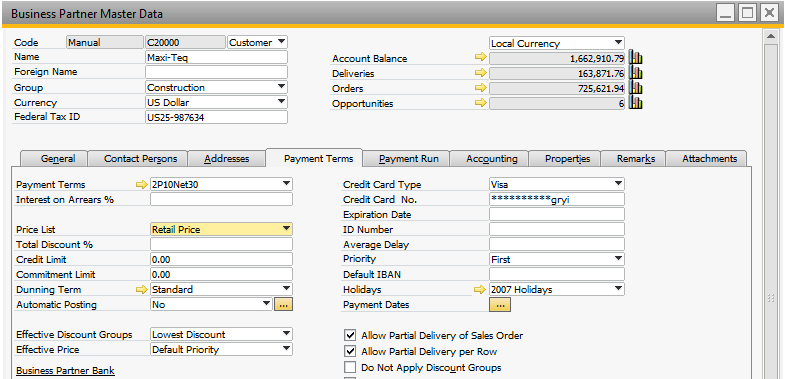
Task: Click the Foreign Name input field
Action: pos(217,72)
